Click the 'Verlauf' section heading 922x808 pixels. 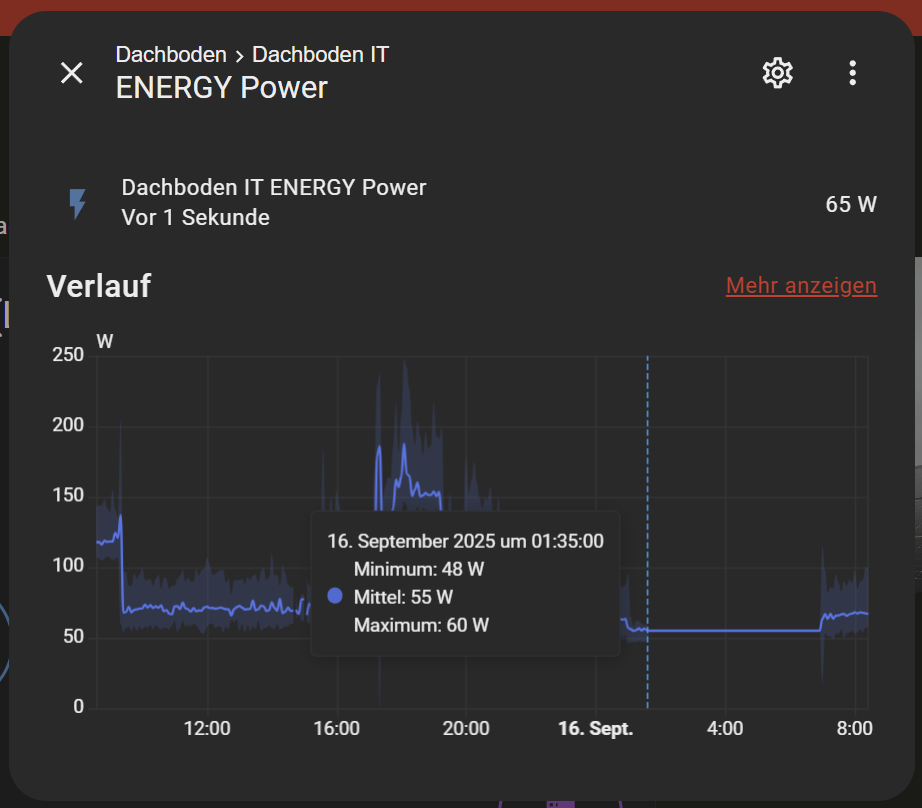99,286
